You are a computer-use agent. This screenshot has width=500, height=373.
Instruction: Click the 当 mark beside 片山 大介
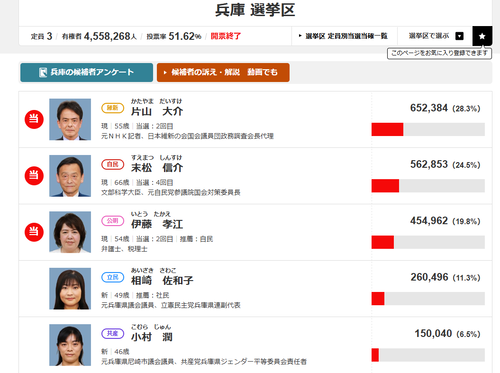[x=34, y=119]
